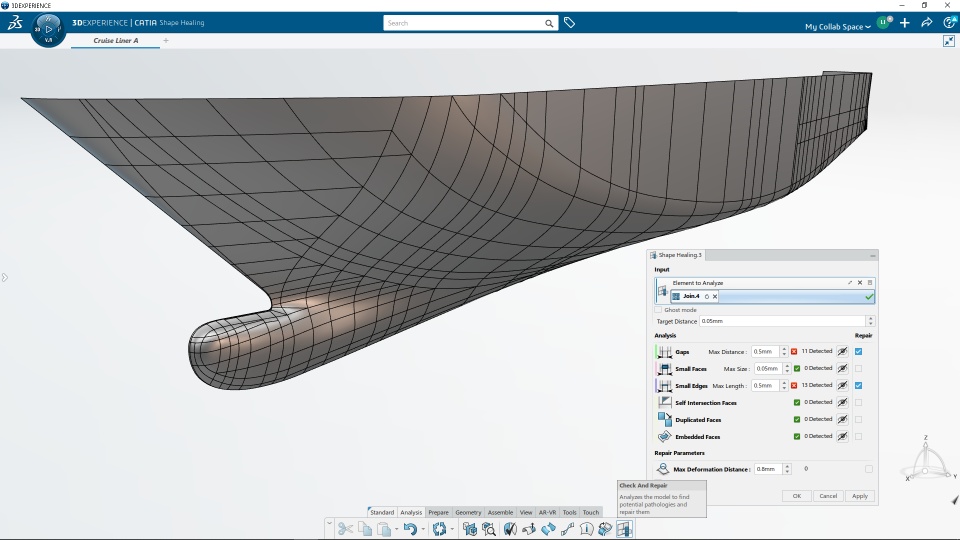960x540 pixels.
Task: Toggle Self Intersection Faces visibility eye
Action: 842,402
